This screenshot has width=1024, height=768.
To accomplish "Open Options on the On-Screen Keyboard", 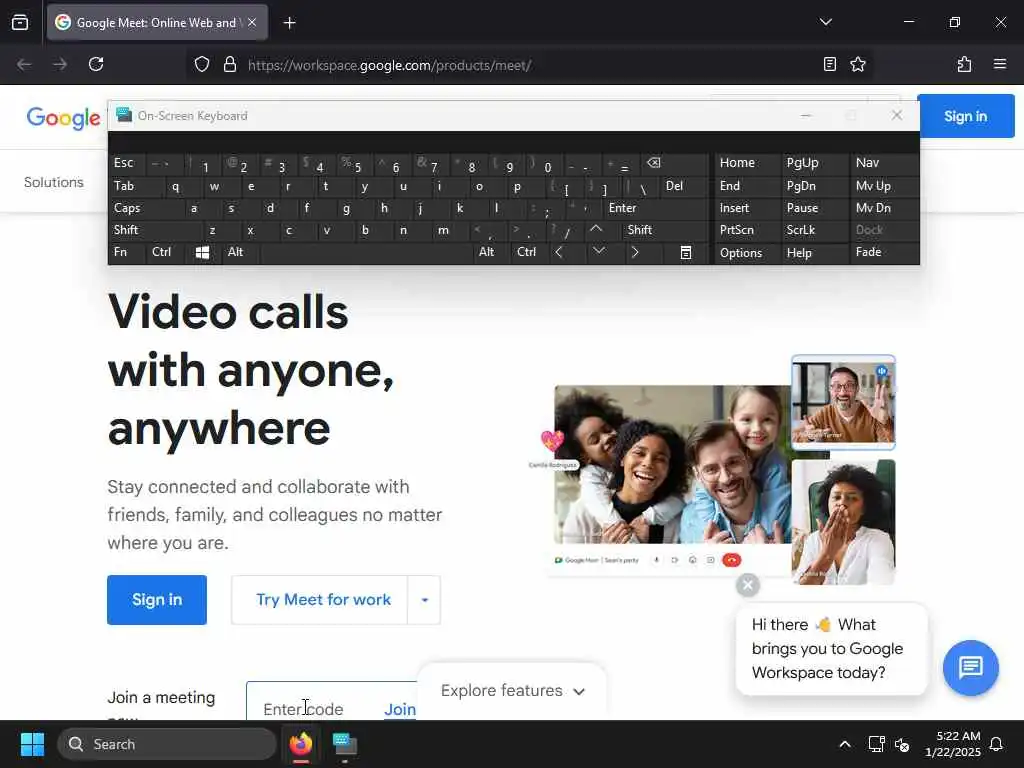I will tap(747, 253).
